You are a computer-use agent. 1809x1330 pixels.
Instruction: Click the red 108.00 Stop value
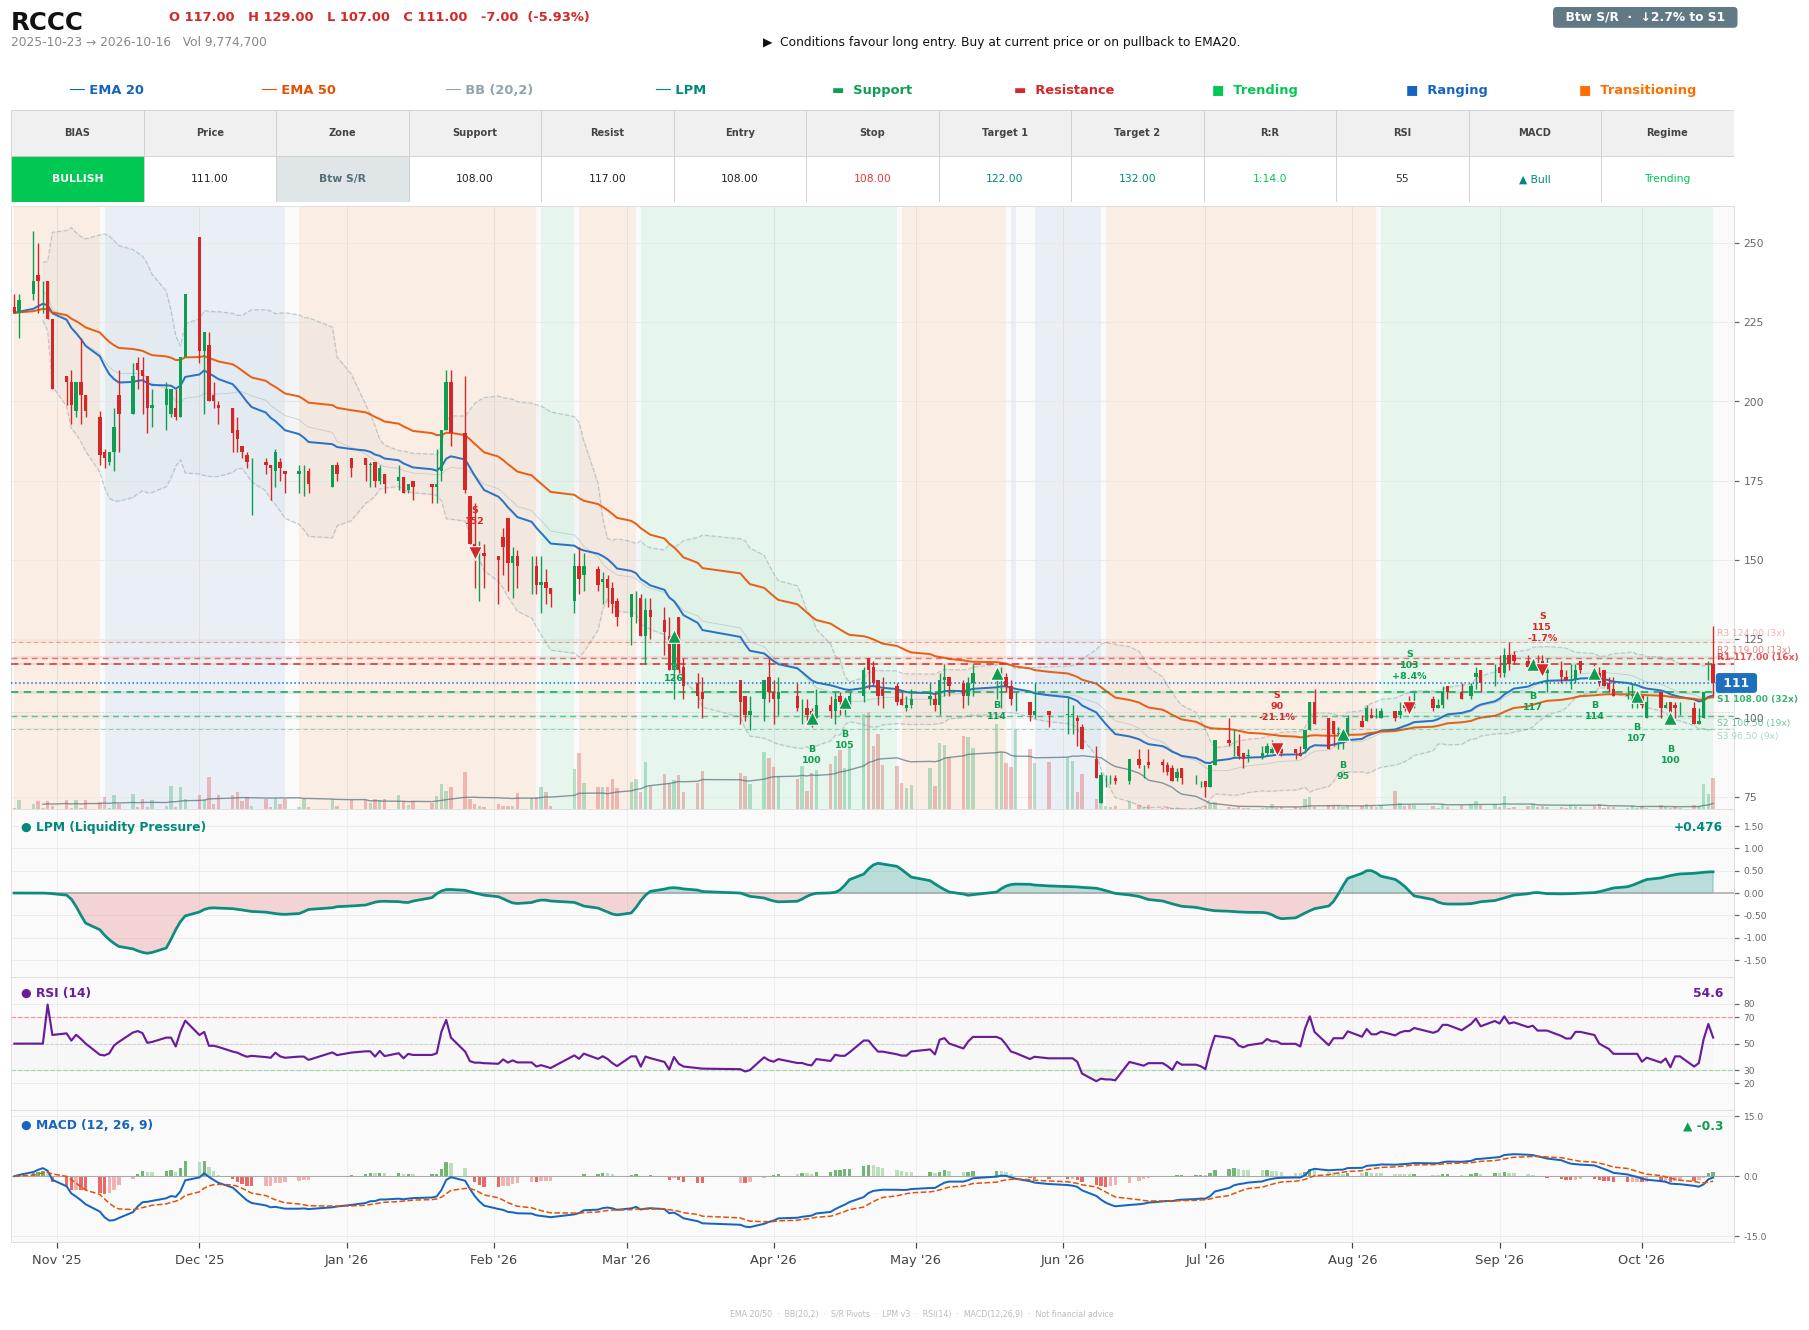[872, 179]
